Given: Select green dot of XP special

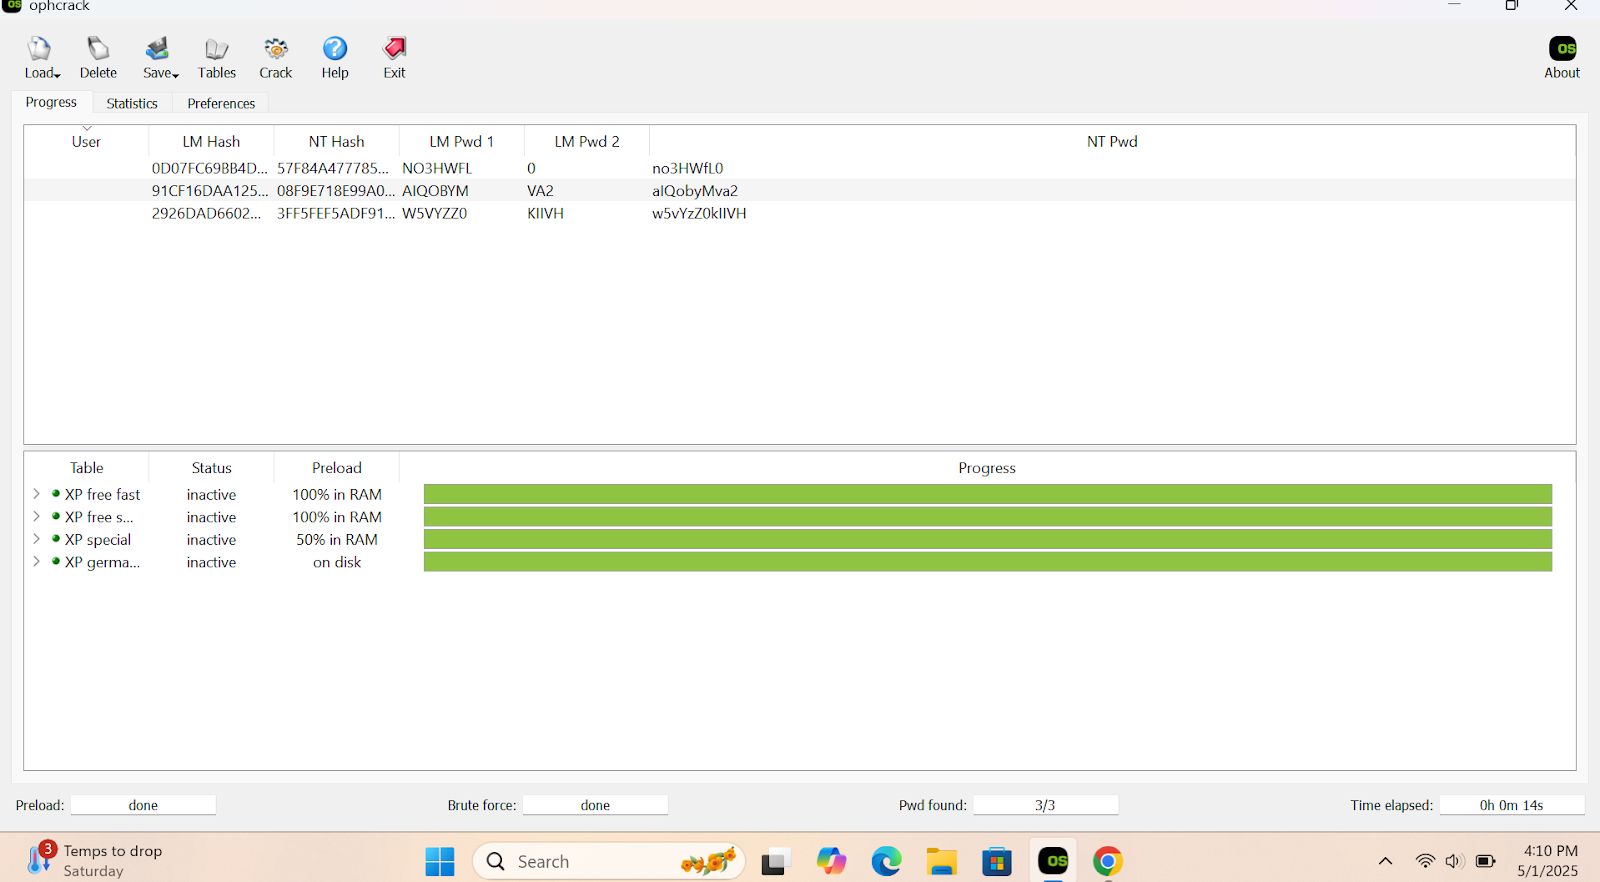Looking at the screenshot, I should click(x=56, y=539).
